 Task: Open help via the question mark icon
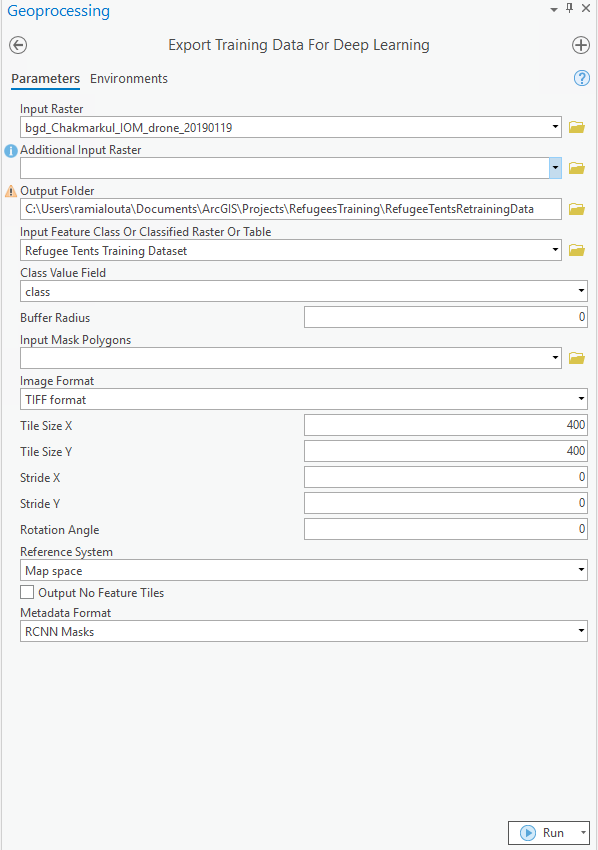[x=581, y=78]
